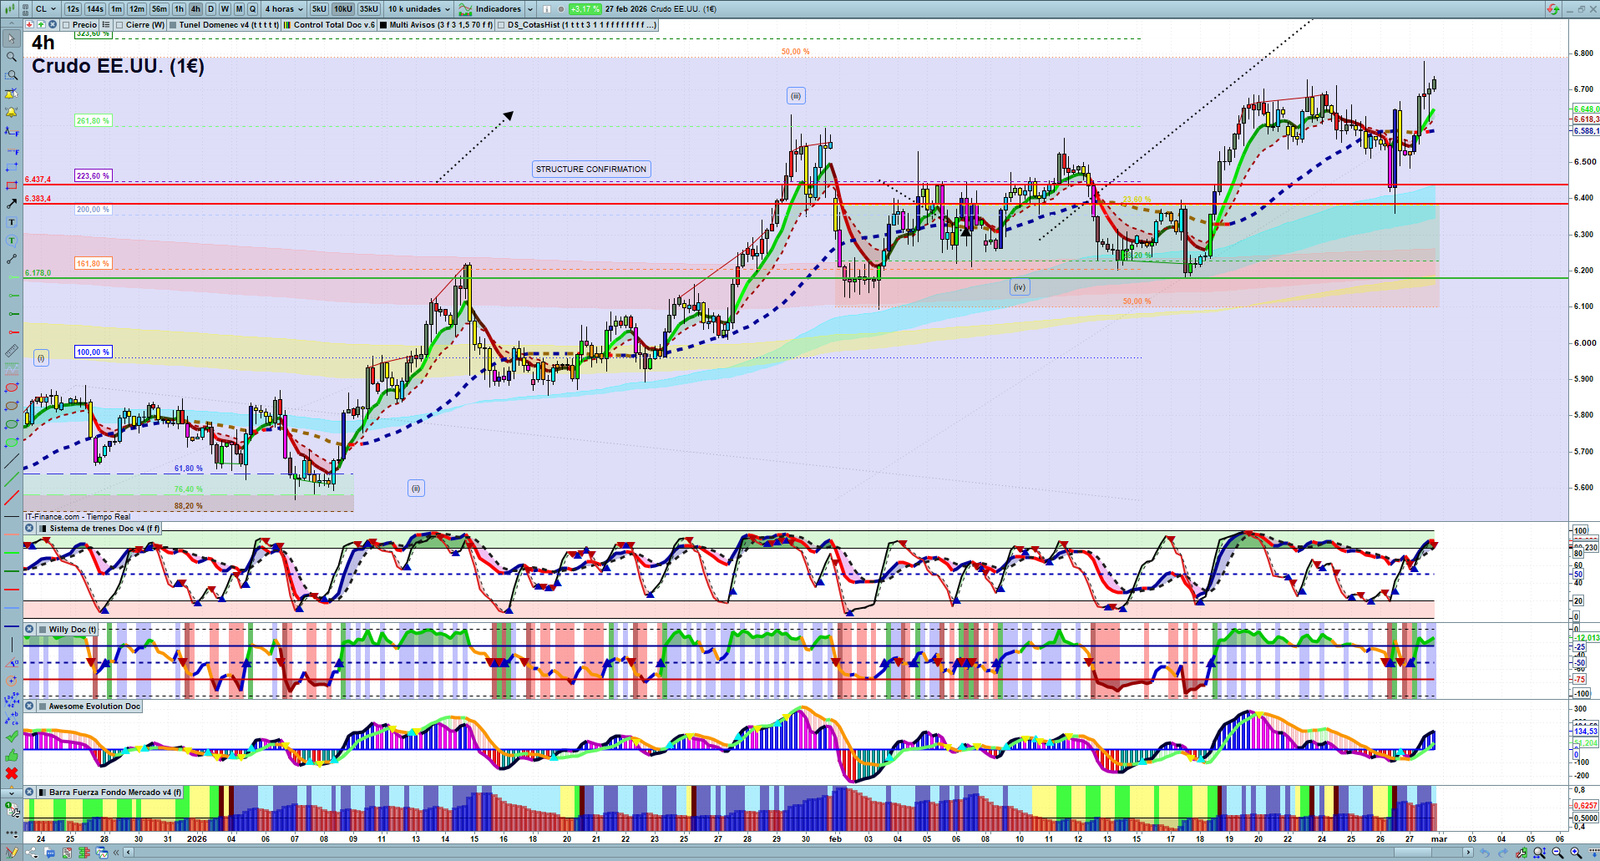Click the blue X icon in indicator bar
Image resolution: width=1600 pixels, height=861 pixels.
click(53, 24)
